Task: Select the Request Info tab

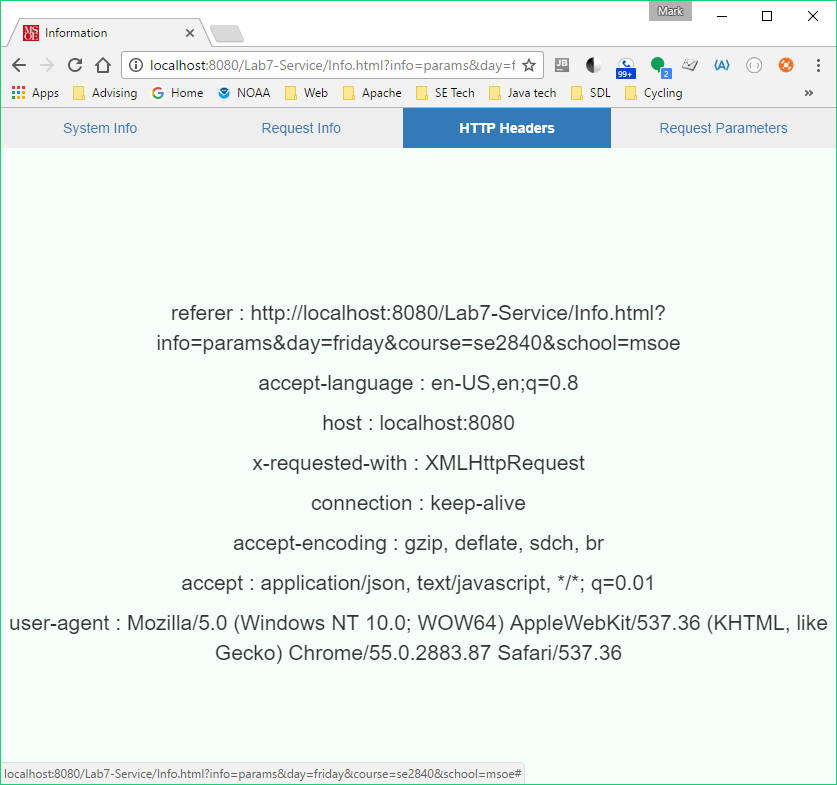Action: 300,128
